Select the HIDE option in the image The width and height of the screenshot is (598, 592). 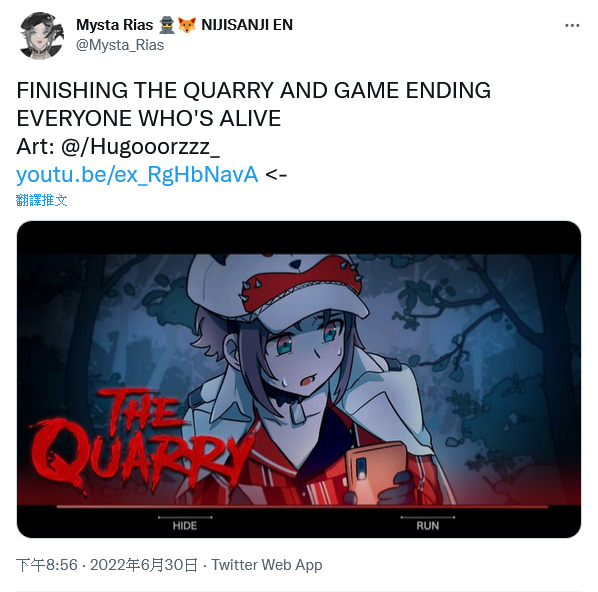(x=185, y=526)
